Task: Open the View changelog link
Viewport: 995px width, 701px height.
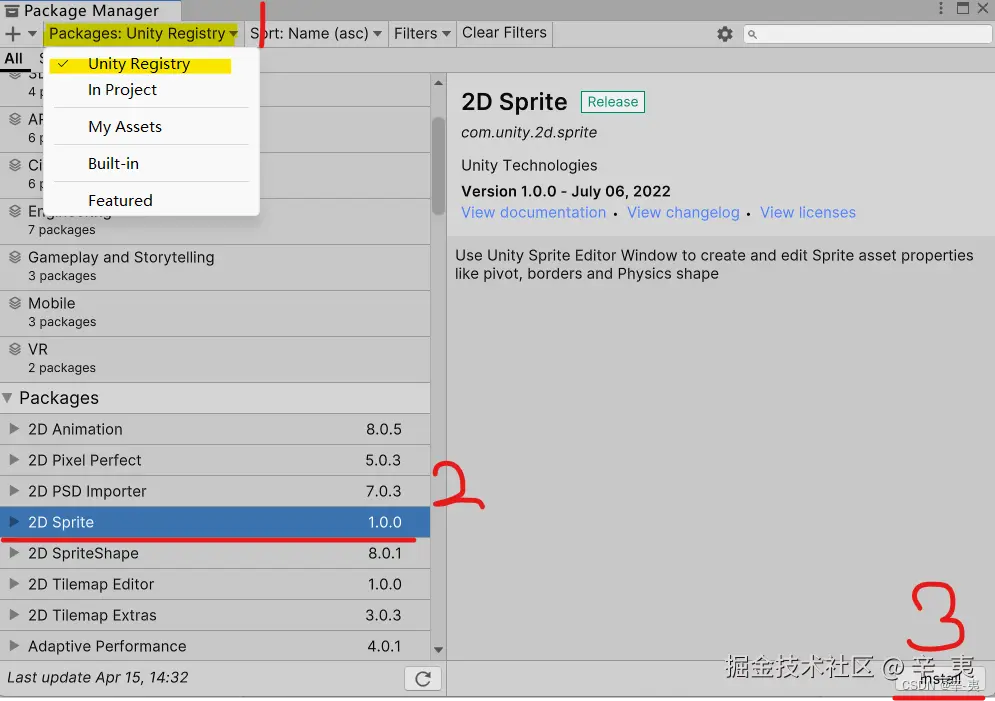Action: click(683, 213)
